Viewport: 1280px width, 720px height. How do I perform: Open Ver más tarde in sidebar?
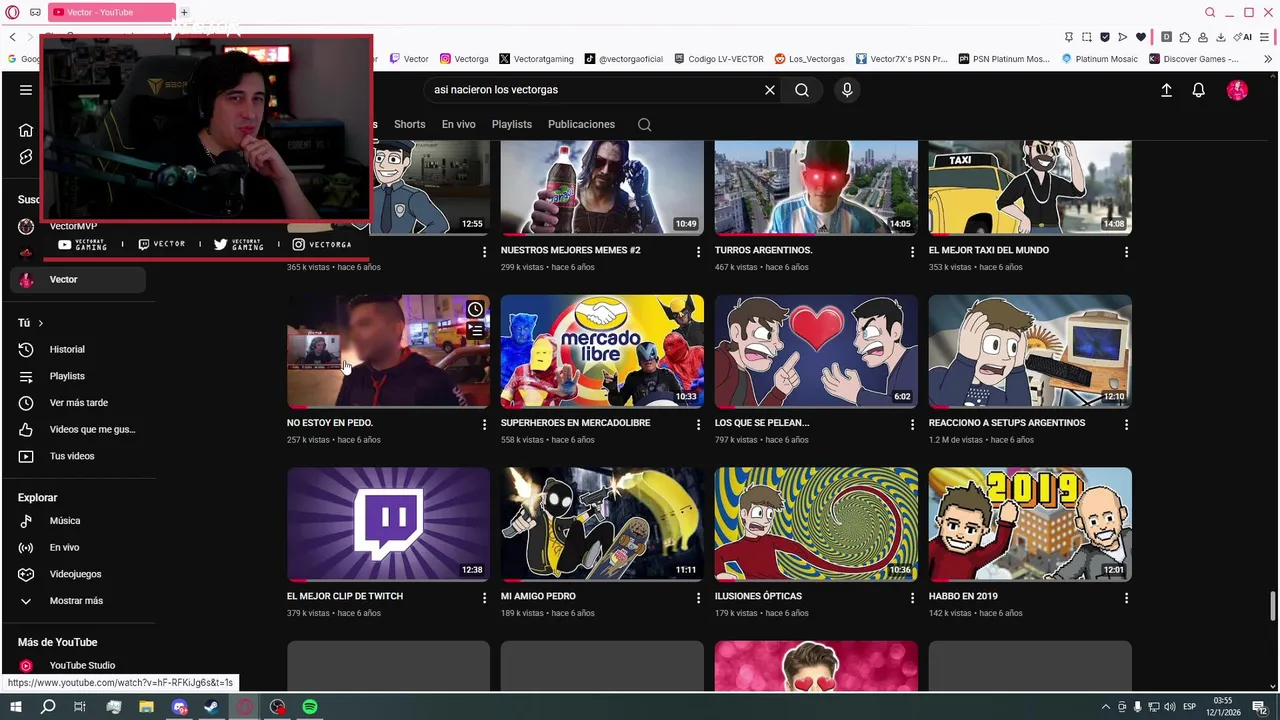click(x=77, y=403)
